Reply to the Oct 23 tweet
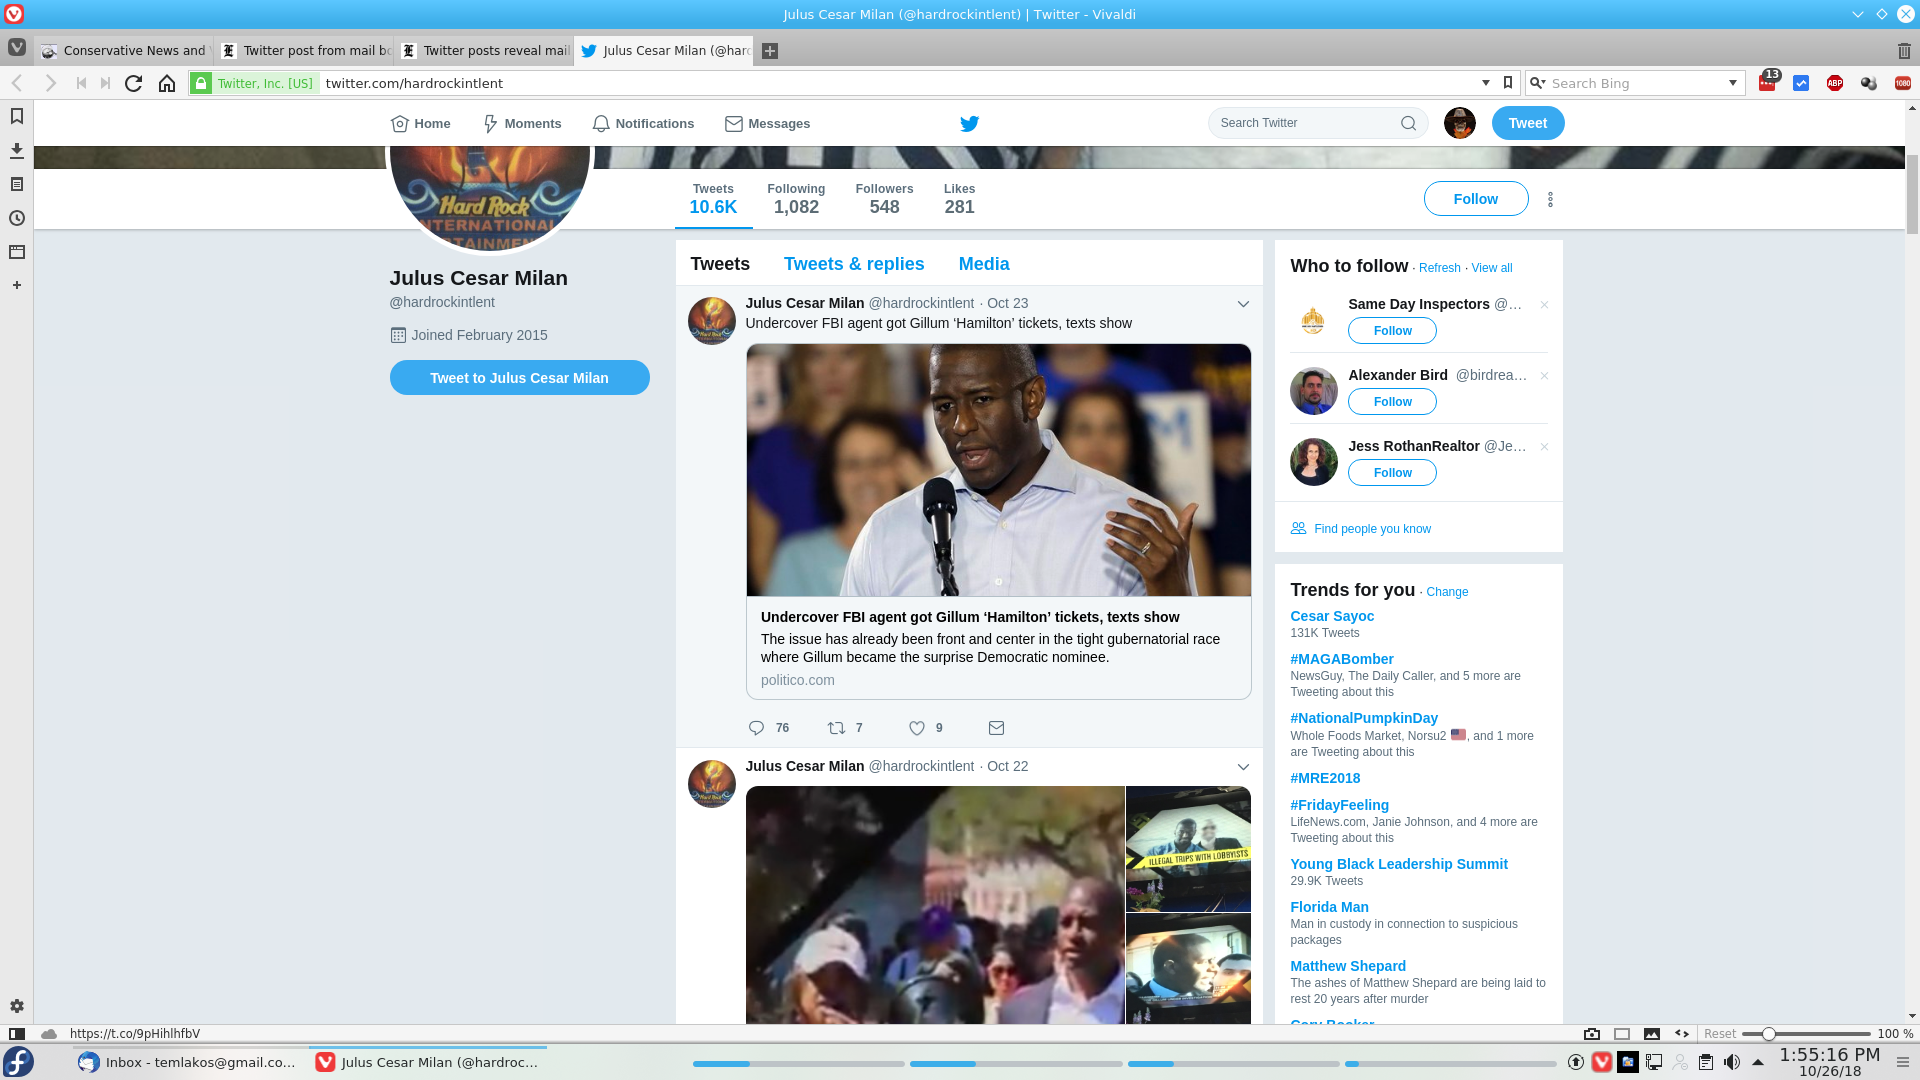Image resolution: width=1920 pixels, height=1080 pixels. [x=756, y=728]
